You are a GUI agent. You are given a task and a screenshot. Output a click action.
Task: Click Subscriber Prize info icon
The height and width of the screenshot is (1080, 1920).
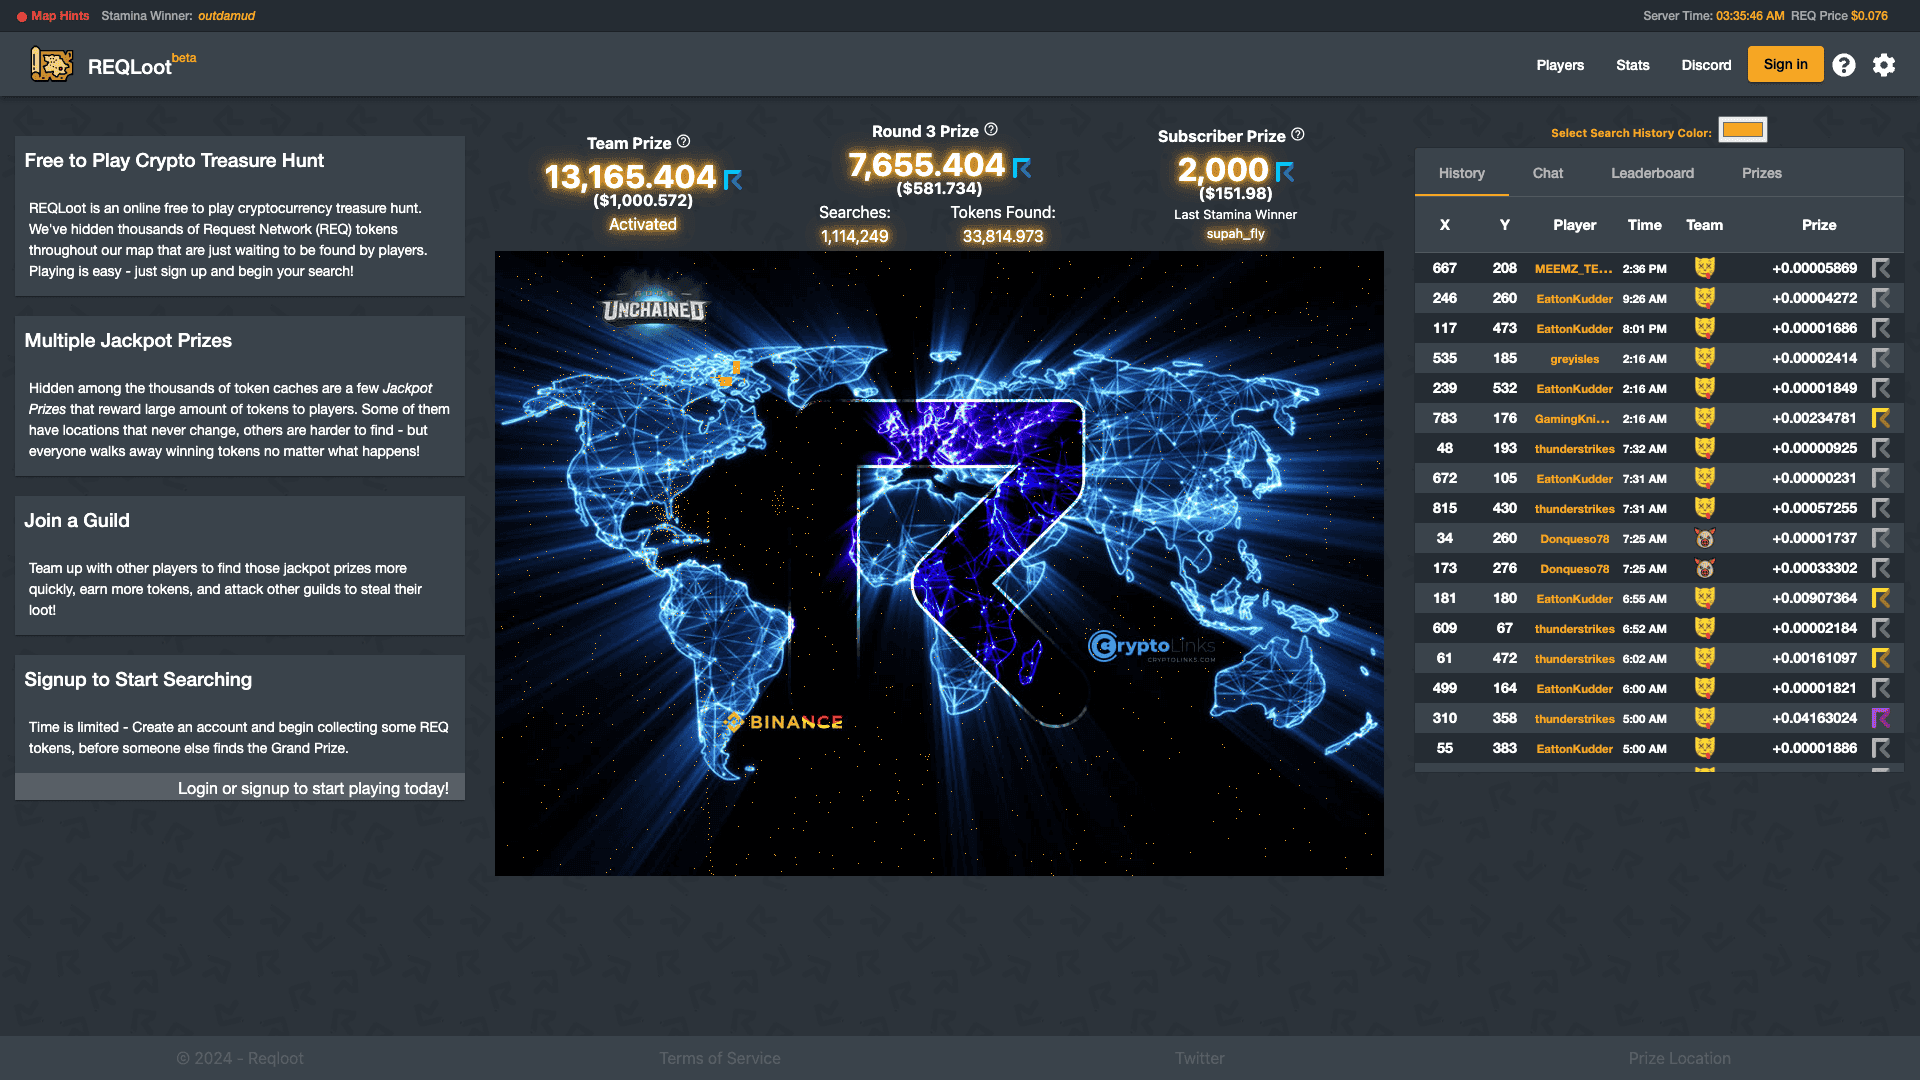(1297, 134)
